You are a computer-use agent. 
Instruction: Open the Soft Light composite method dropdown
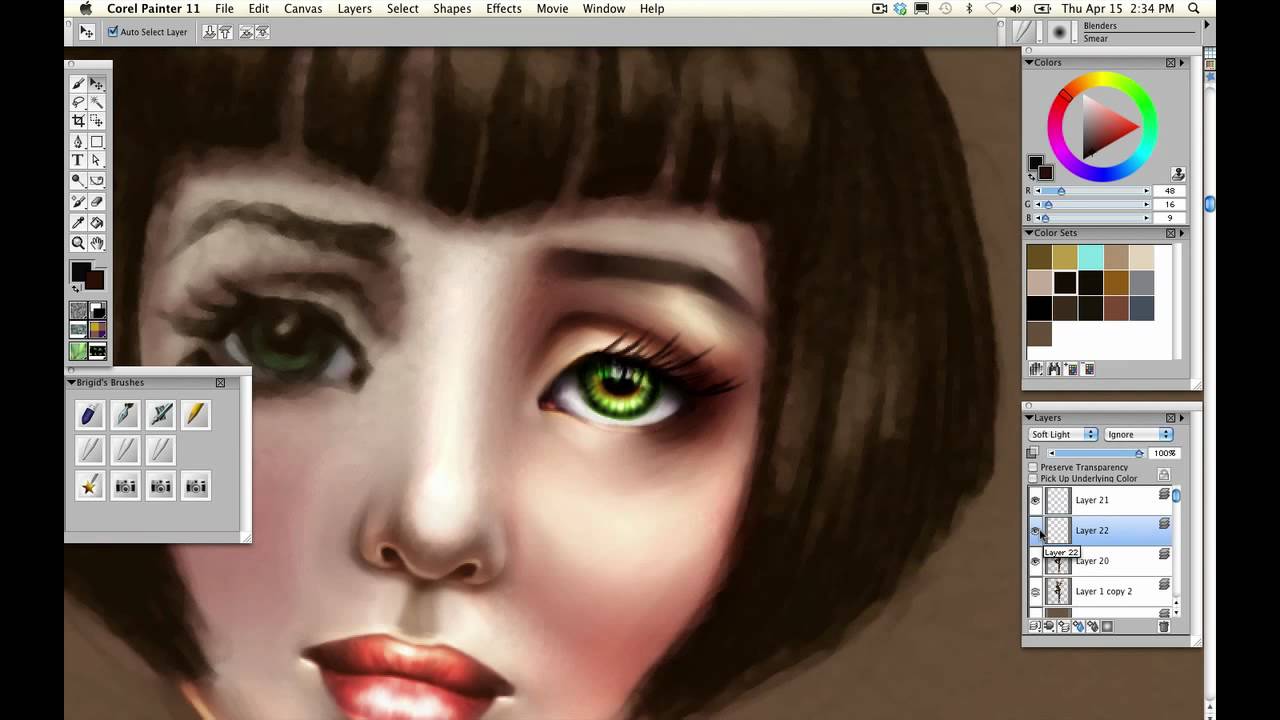click(x=1063, y=434)
